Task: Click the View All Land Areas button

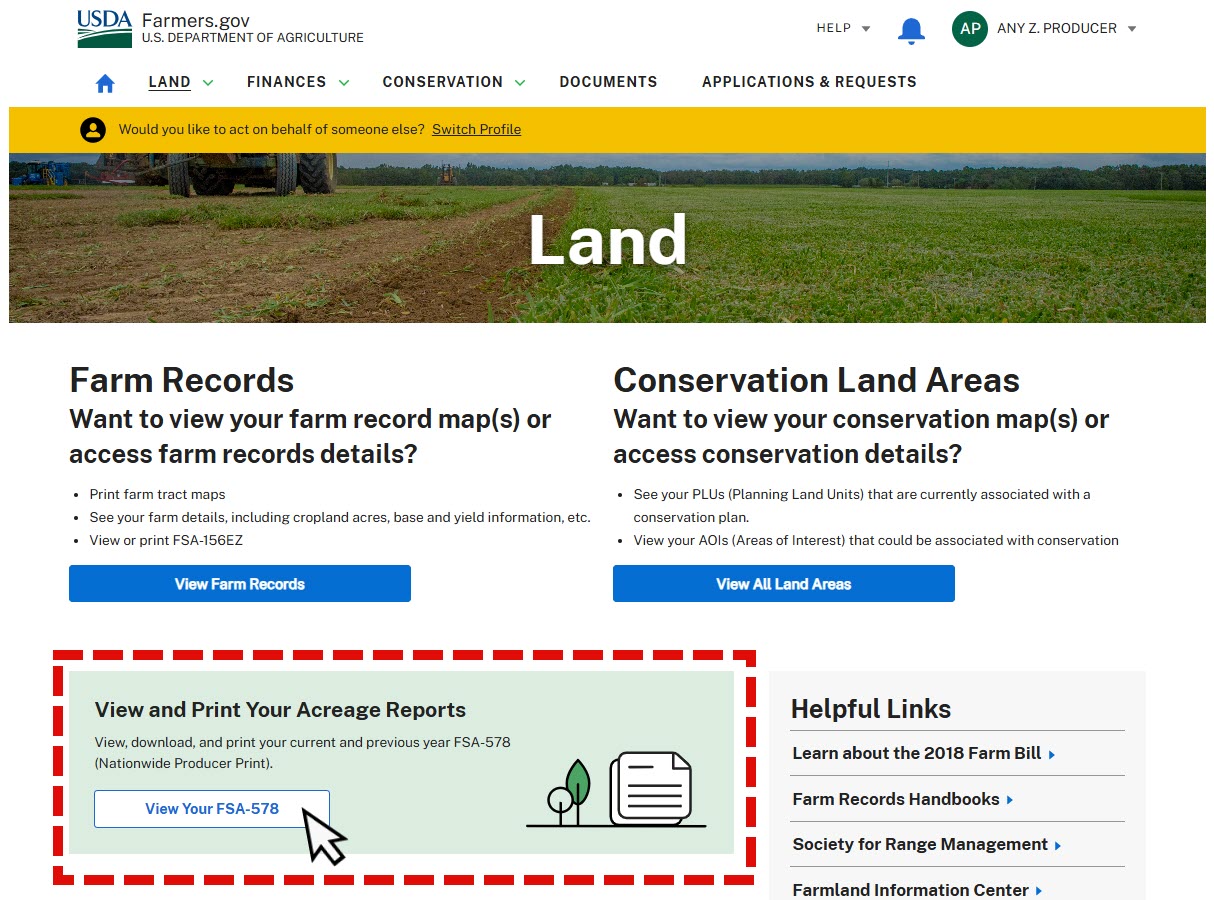Action: click(x=783, y=583)
